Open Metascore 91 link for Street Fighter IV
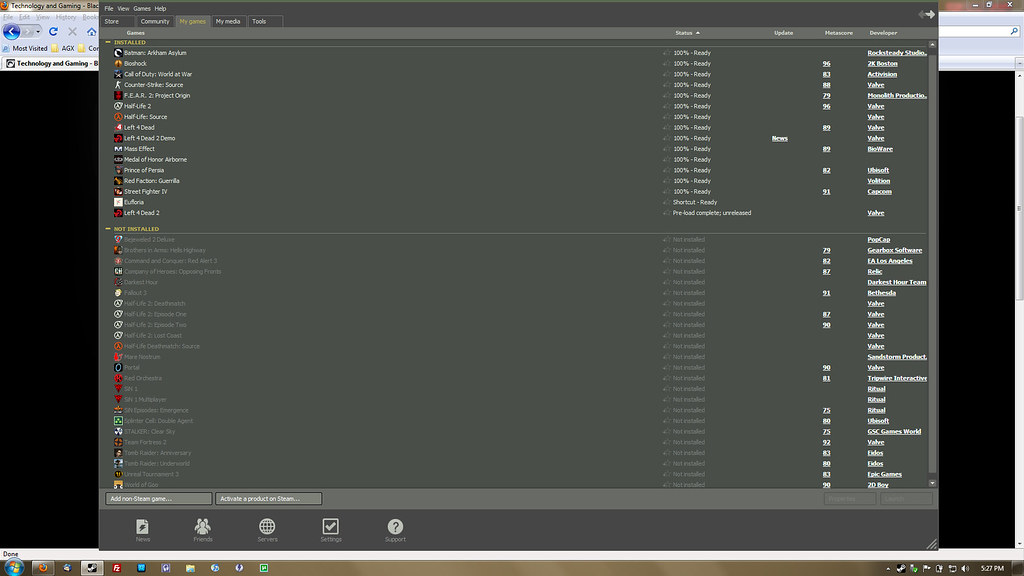 point(826,191)
